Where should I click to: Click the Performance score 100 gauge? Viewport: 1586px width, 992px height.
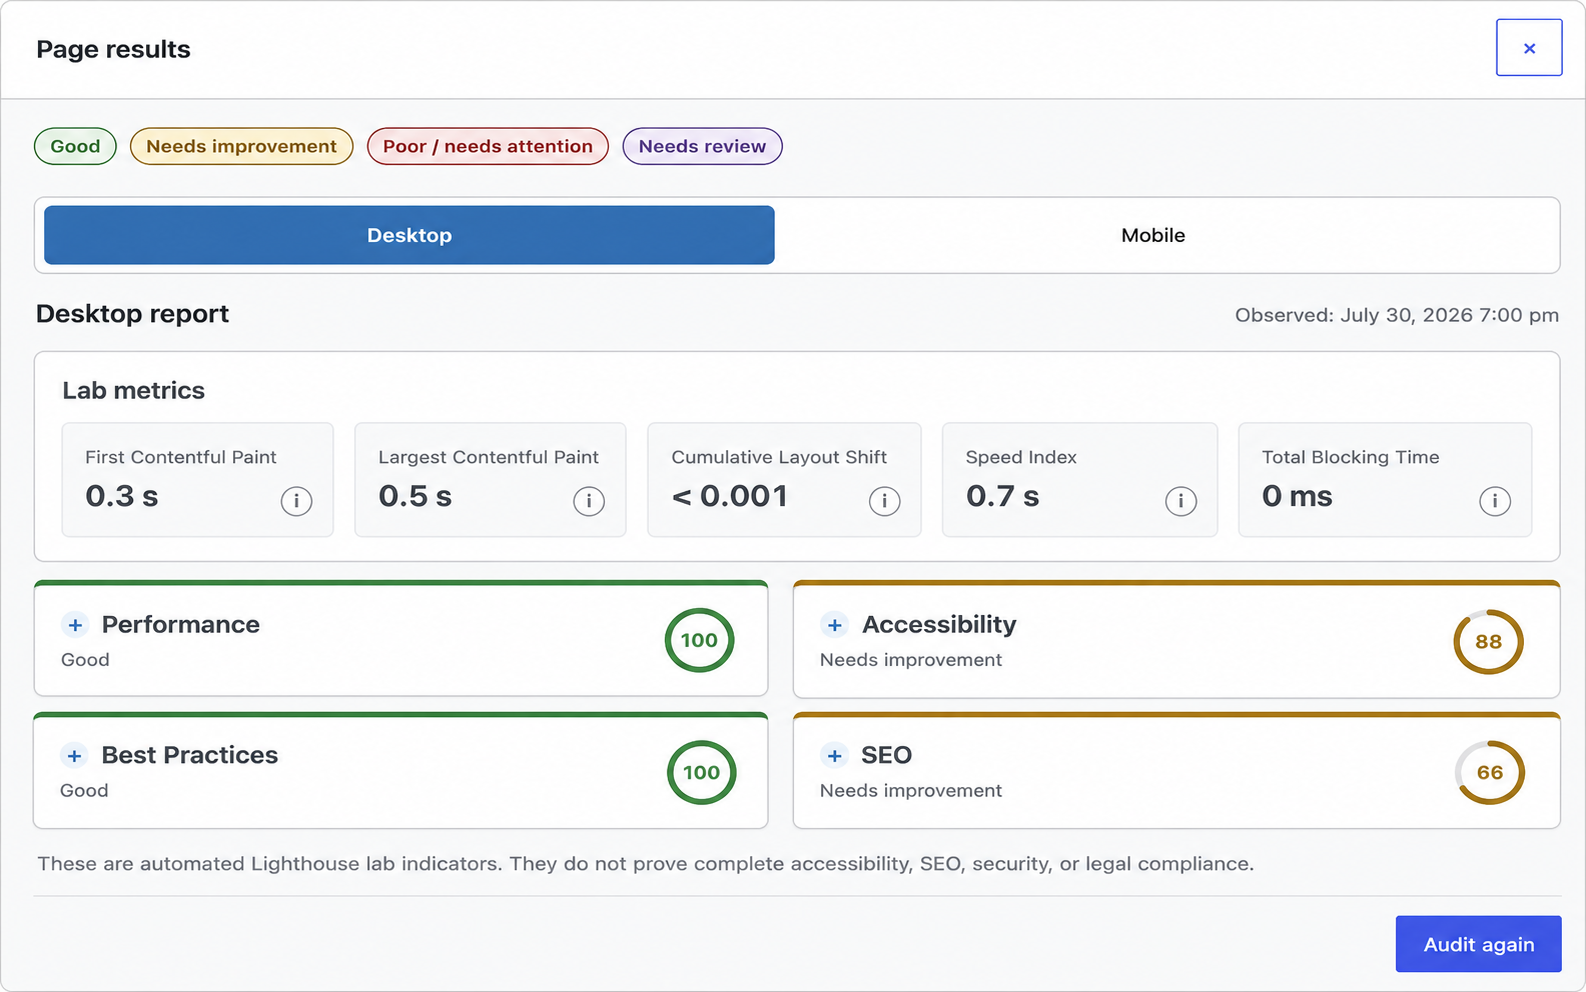(699, 640)
